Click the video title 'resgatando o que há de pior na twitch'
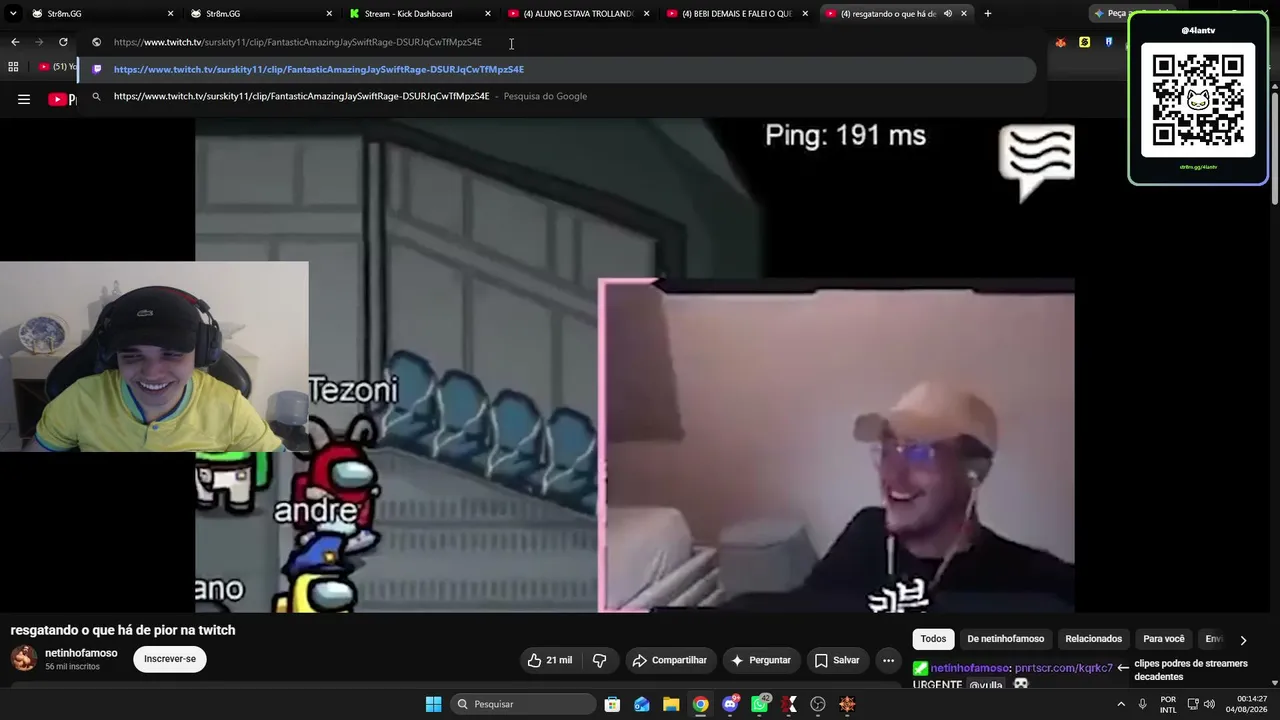This screenshot has height=720, width=1280. coord(123,630)
